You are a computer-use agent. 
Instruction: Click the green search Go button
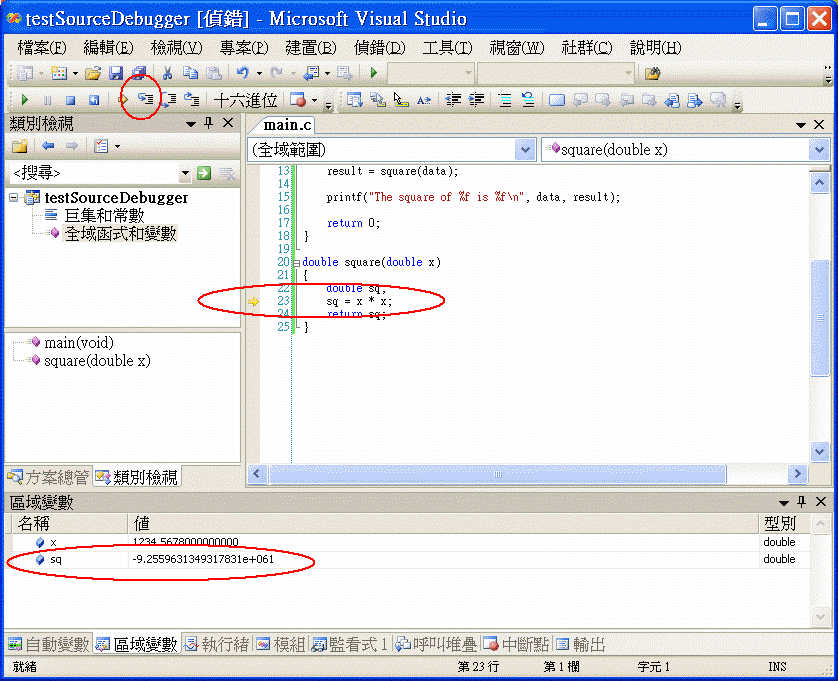point(204,173)
